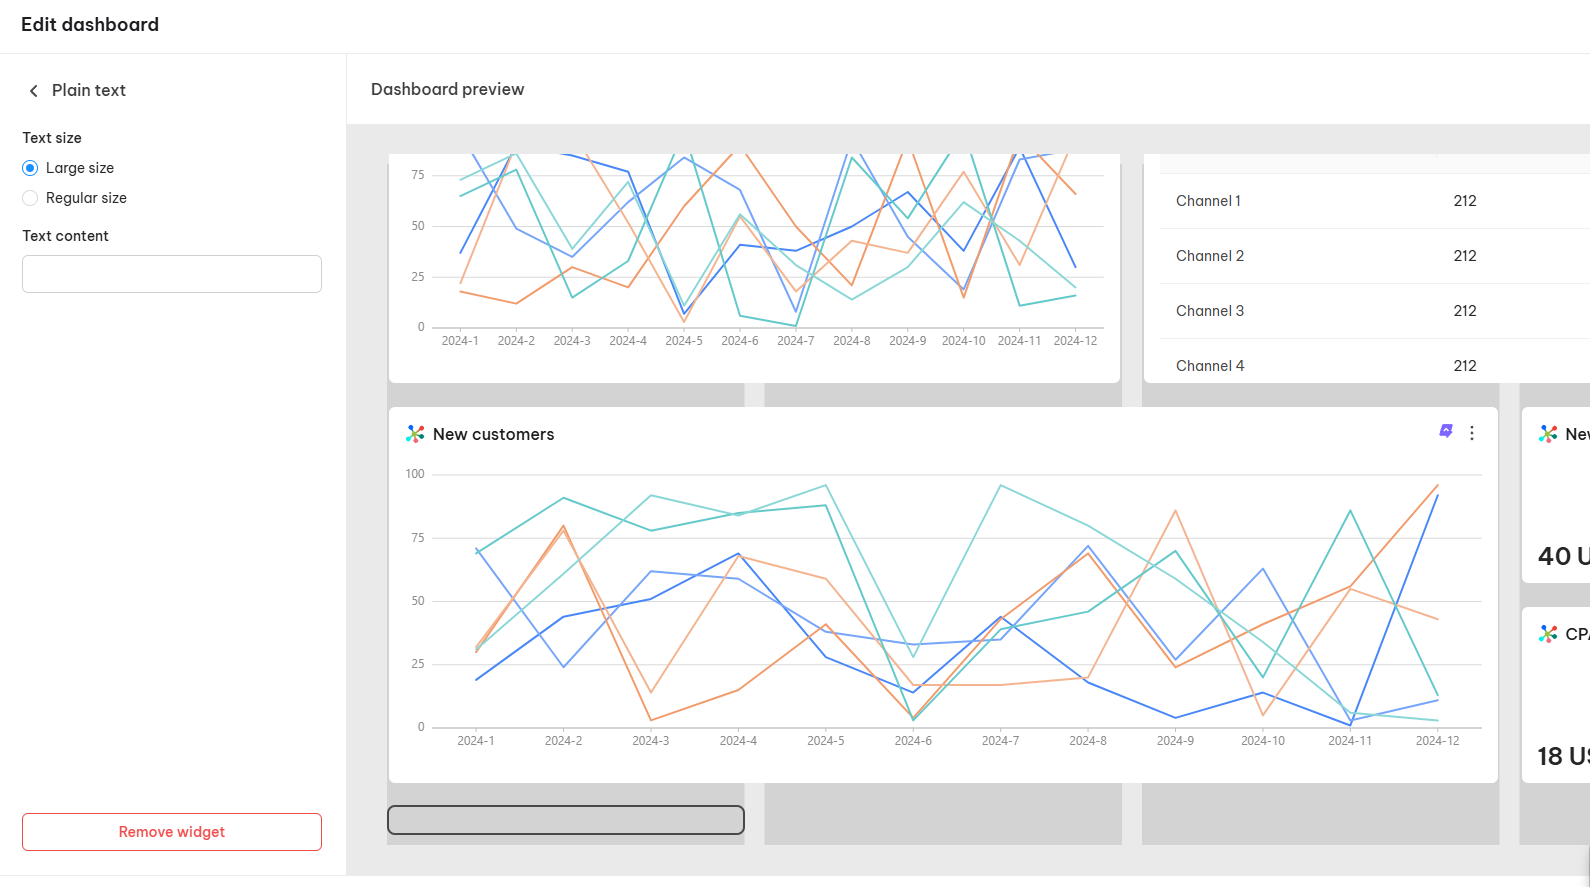Go back using the Plain text chevron
Screen dimensions: 1590x887
point(33,91)
